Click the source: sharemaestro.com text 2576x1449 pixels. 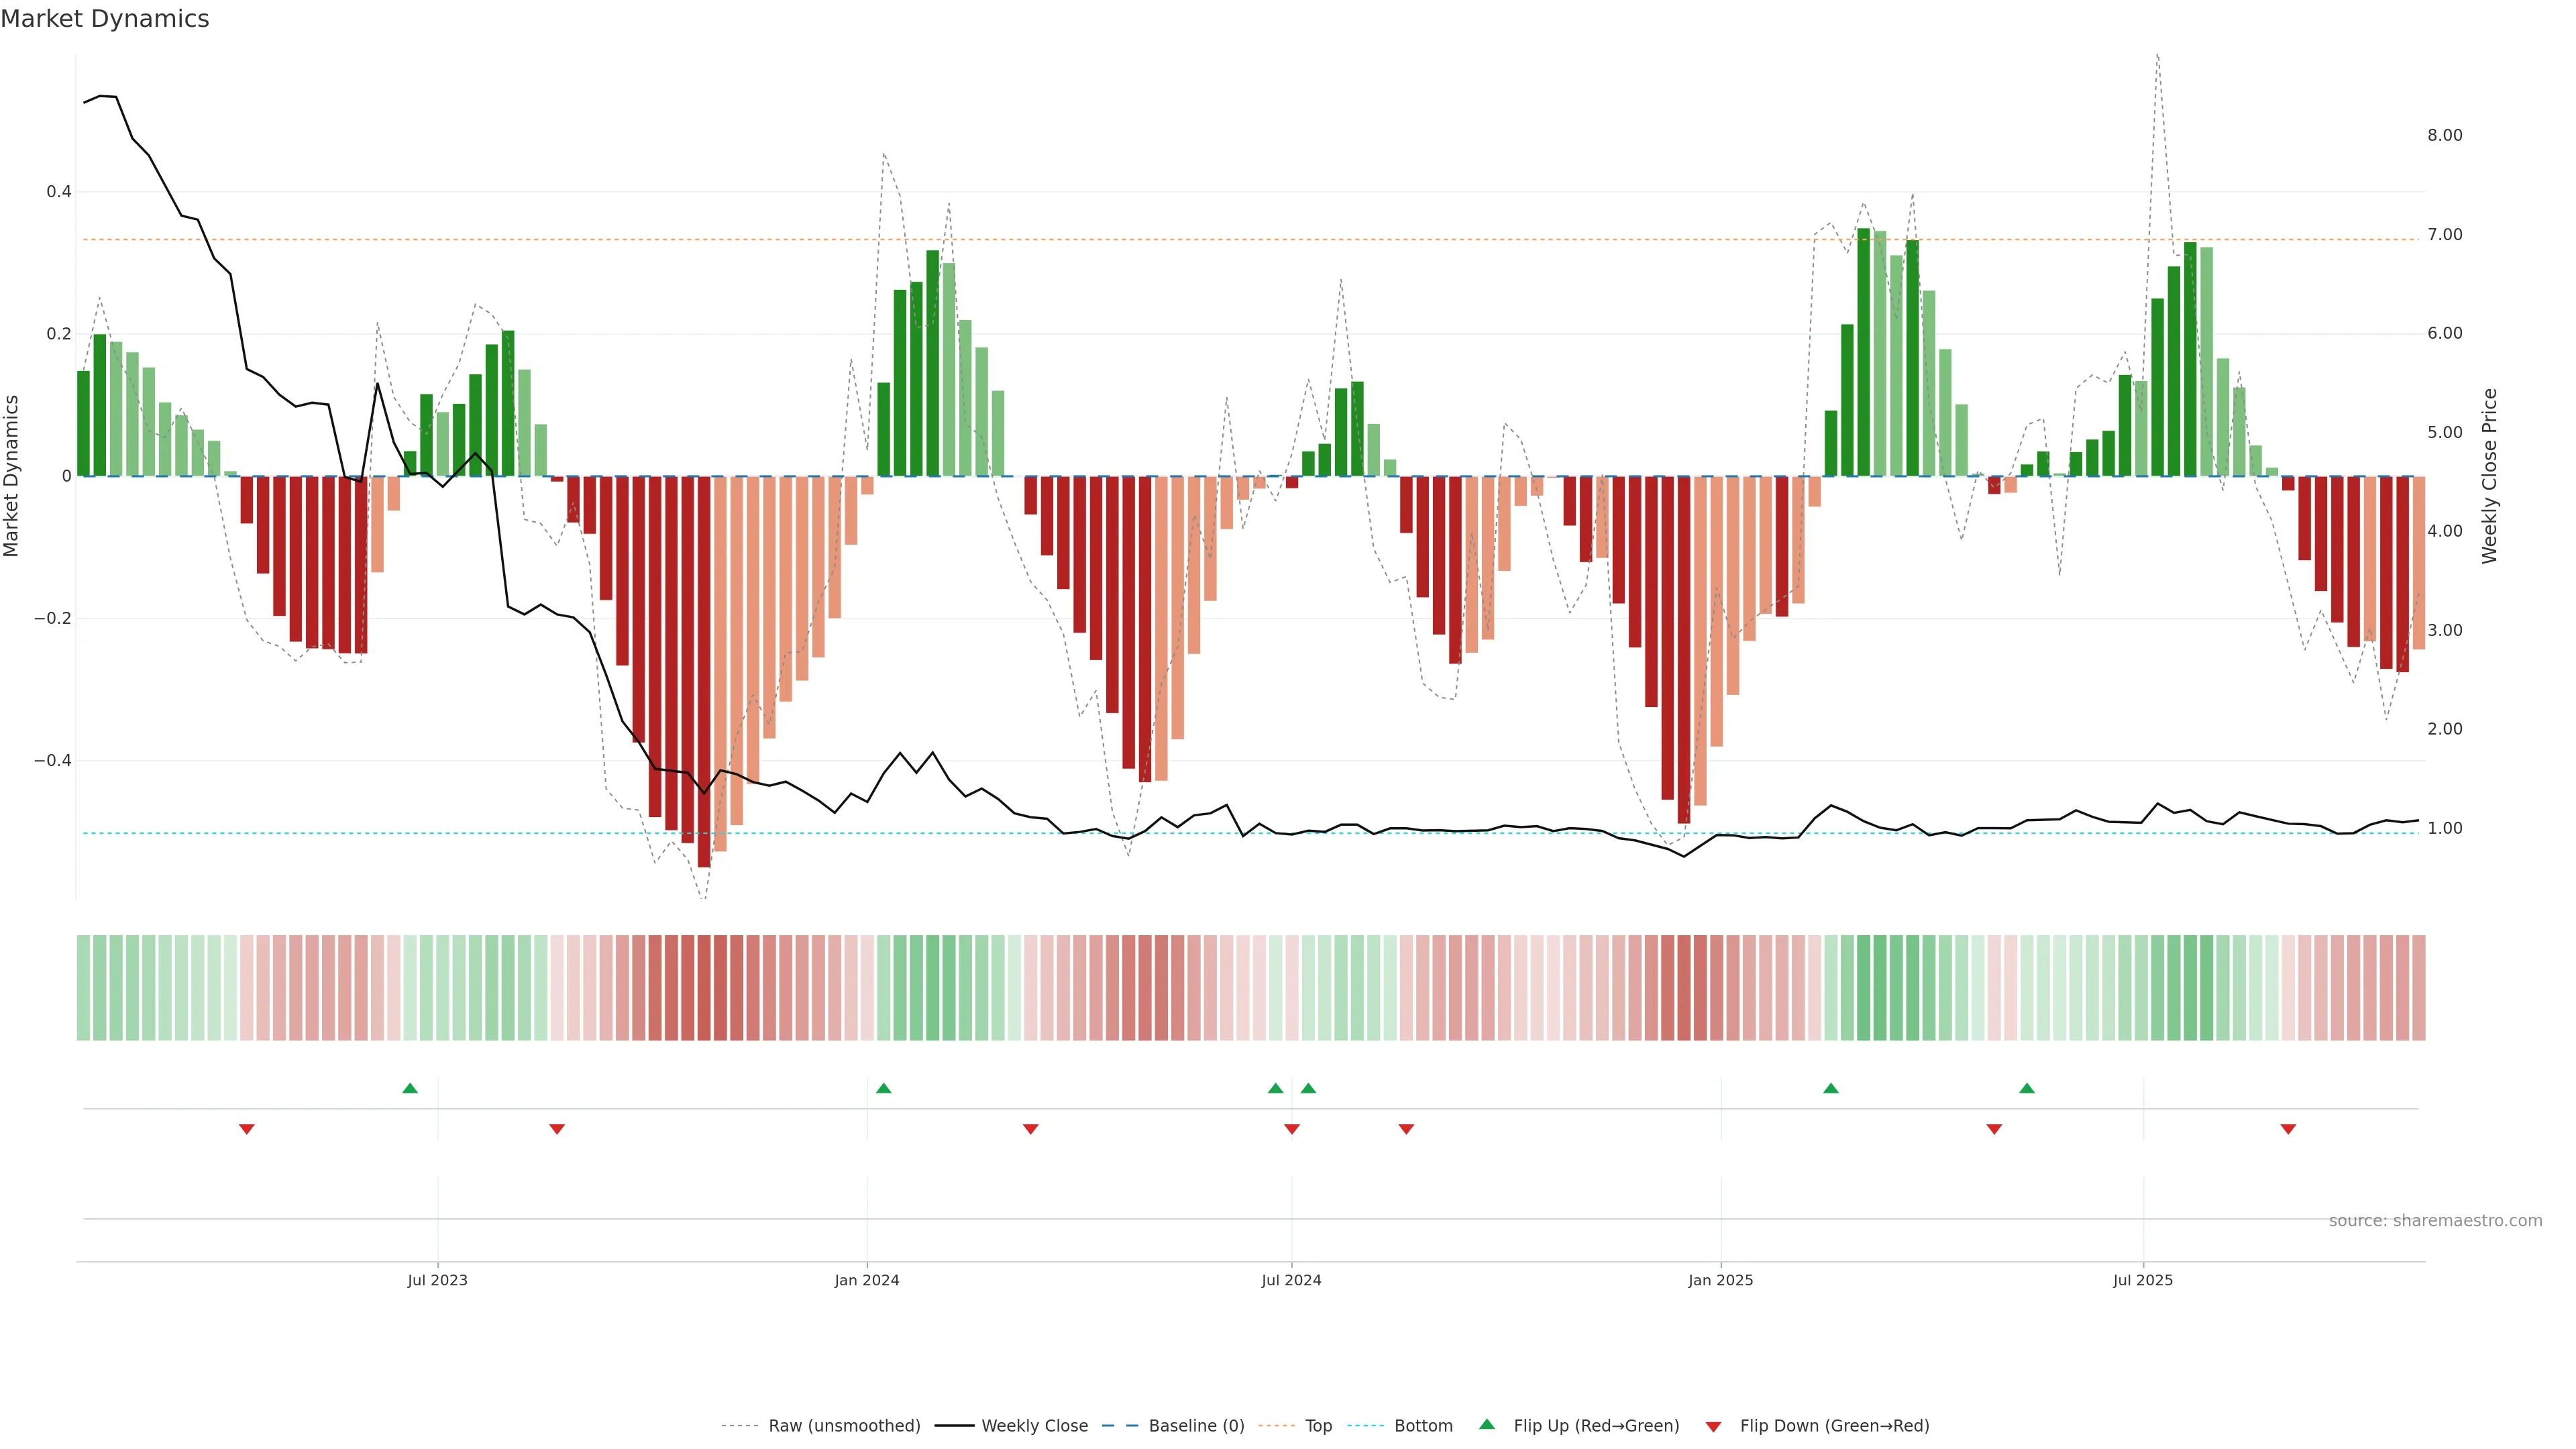click(2435, 1221)
